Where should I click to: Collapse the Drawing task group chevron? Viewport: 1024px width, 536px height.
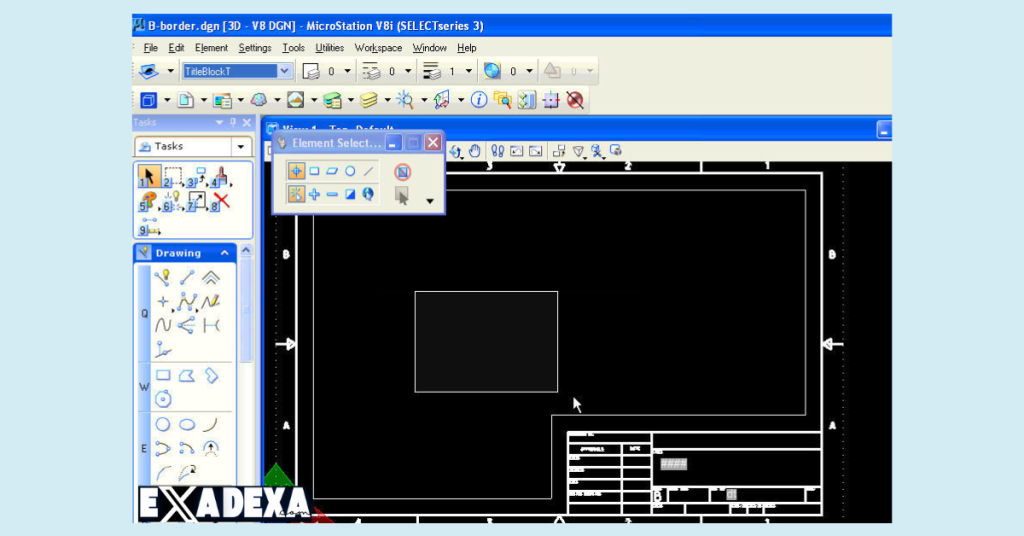tap(225, 253)
